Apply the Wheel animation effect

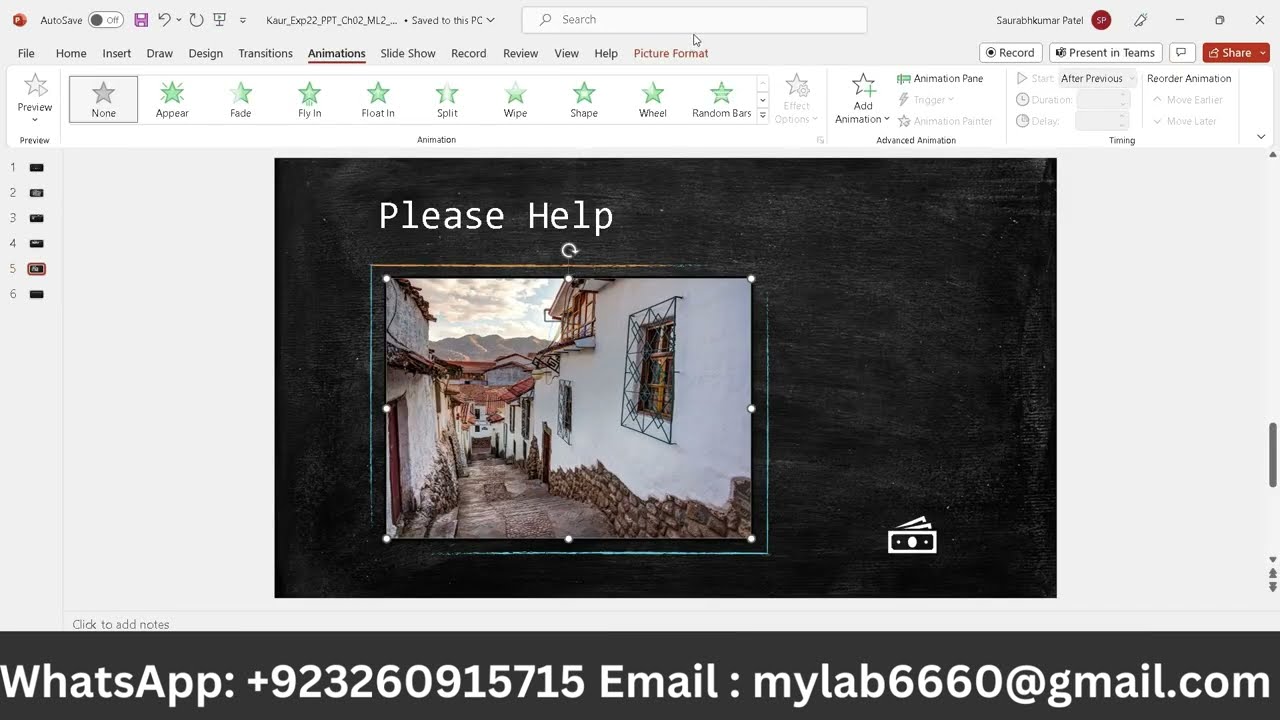(x=653, y=99)
